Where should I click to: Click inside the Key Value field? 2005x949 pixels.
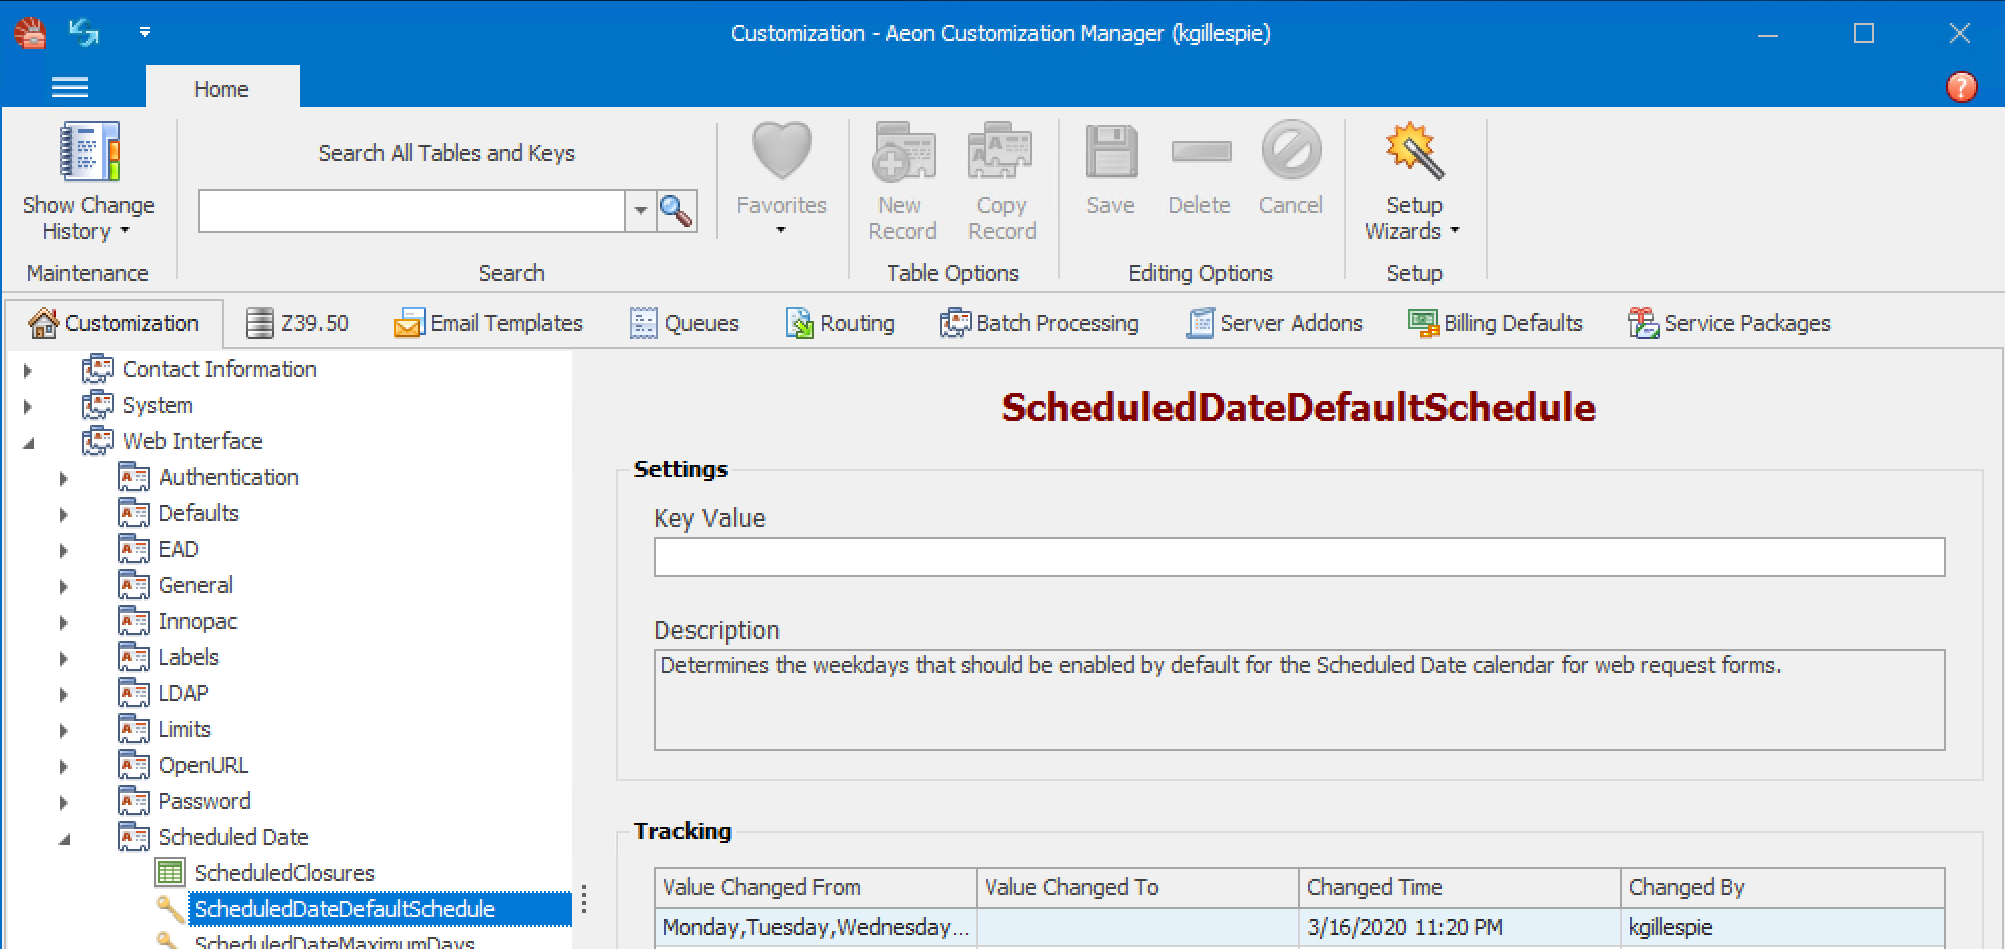pyautogui.click(x=1298, y=557)
